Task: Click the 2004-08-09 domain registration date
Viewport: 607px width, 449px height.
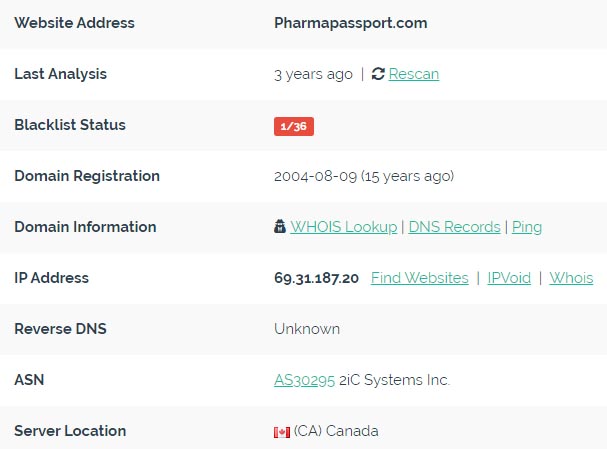Action: 315,176
